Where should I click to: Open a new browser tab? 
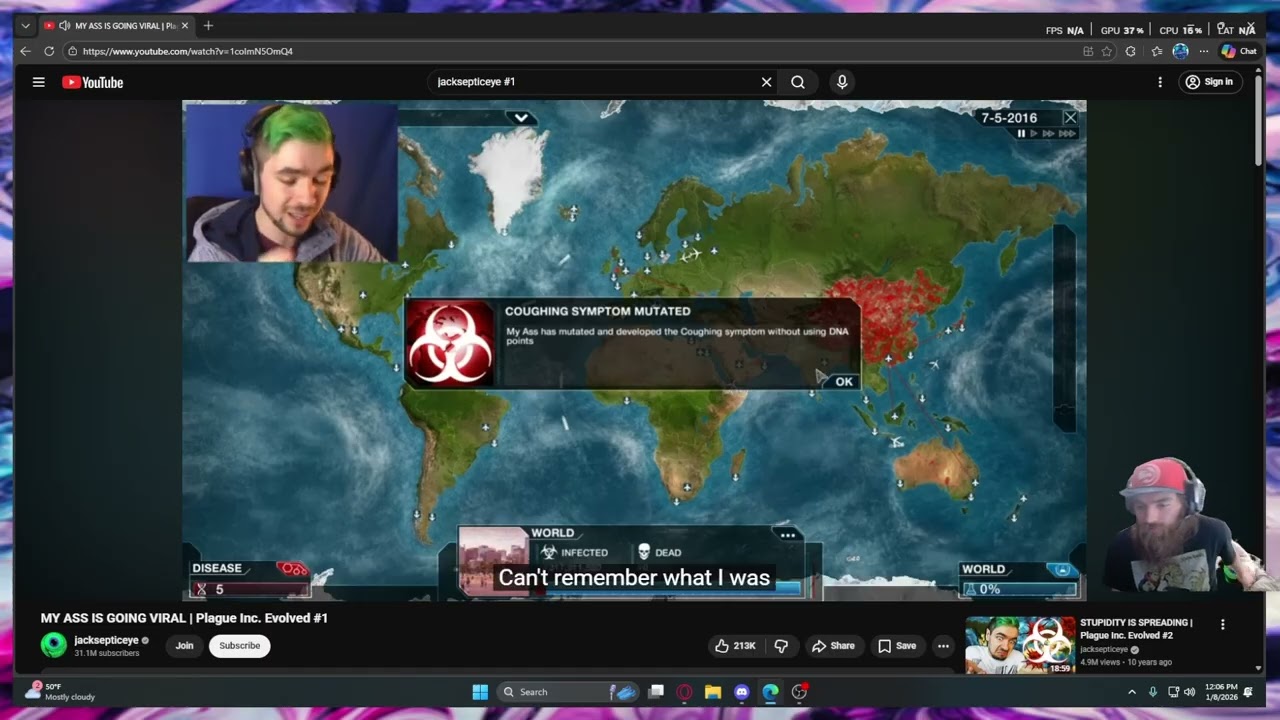click(x=208, y=25)
